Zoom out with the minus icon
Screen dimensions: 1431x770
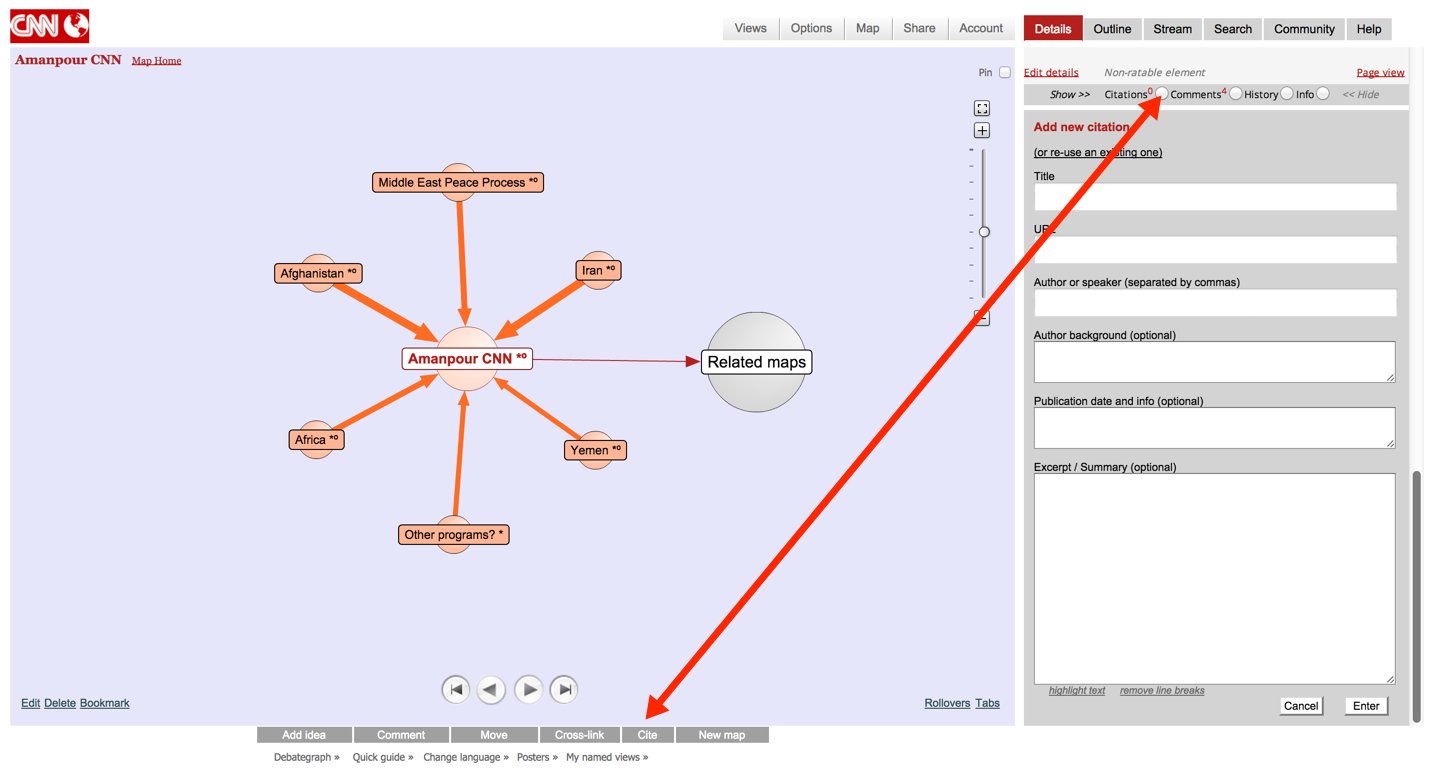(x=982, y=318)
